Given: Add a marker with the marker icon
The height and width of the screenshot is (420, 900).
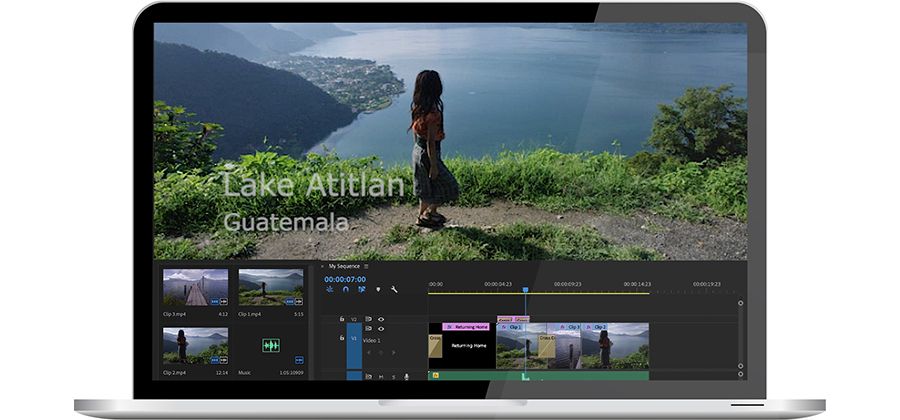Looking at the screenshot, I should pos(378,289).
